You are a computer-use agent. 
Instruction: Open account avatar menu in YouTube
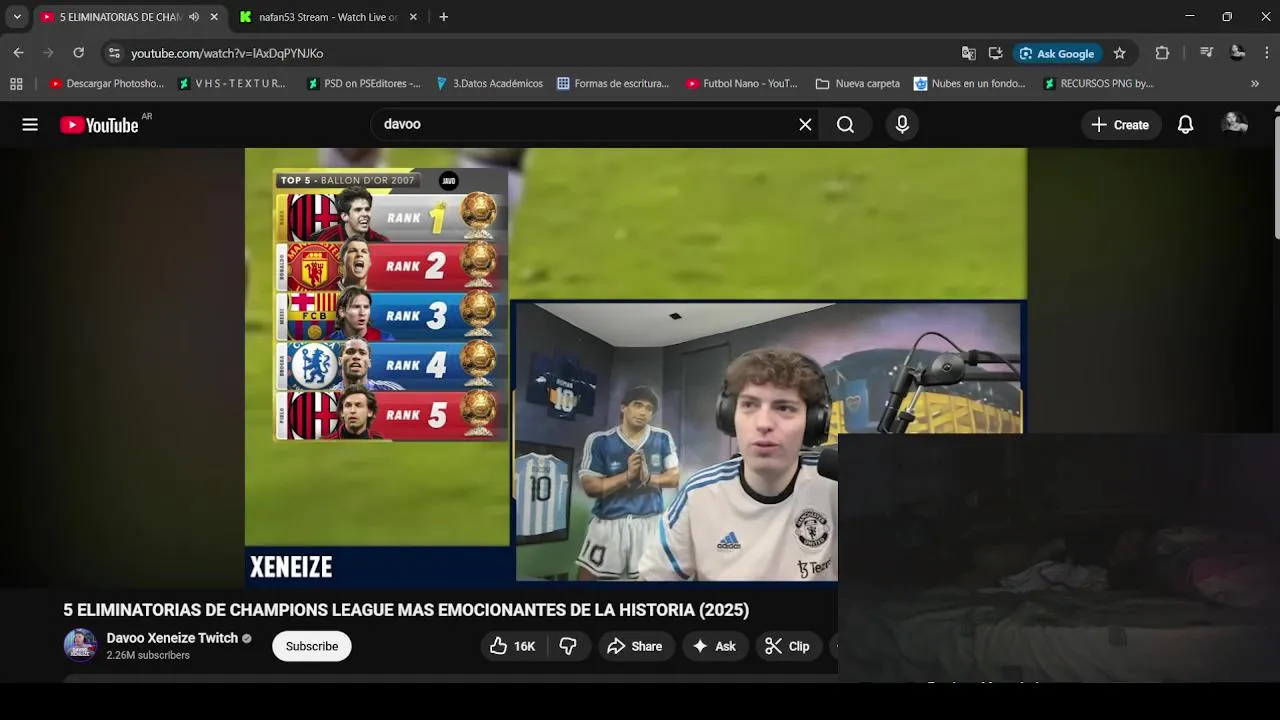1235,124
